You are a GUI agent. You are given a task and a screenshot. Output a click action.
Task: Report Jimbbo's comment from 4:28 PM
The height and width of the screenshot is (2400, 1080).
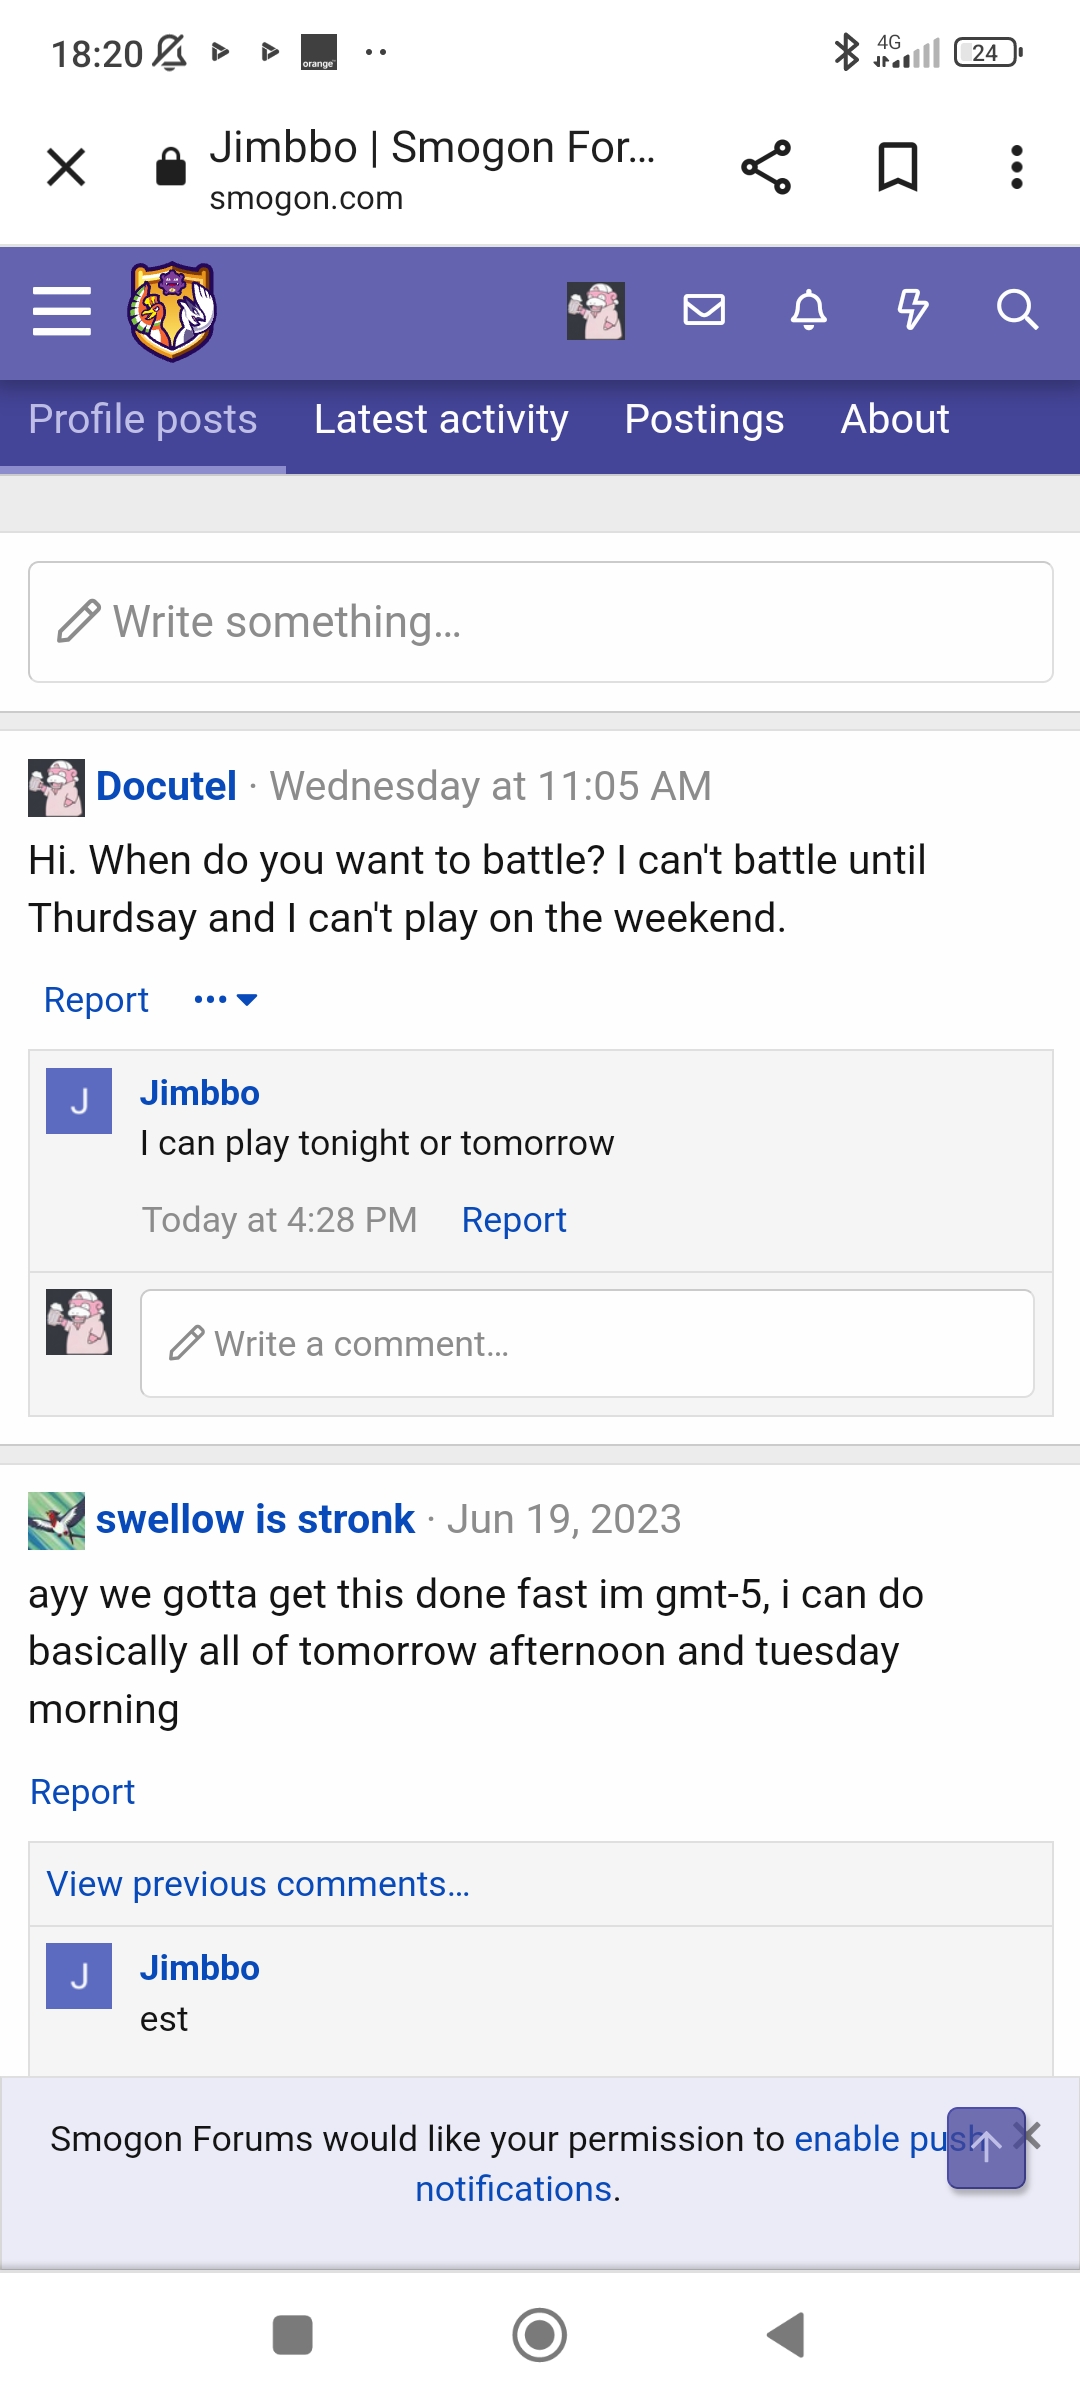pyautogui.click(x=514, y=1220)
